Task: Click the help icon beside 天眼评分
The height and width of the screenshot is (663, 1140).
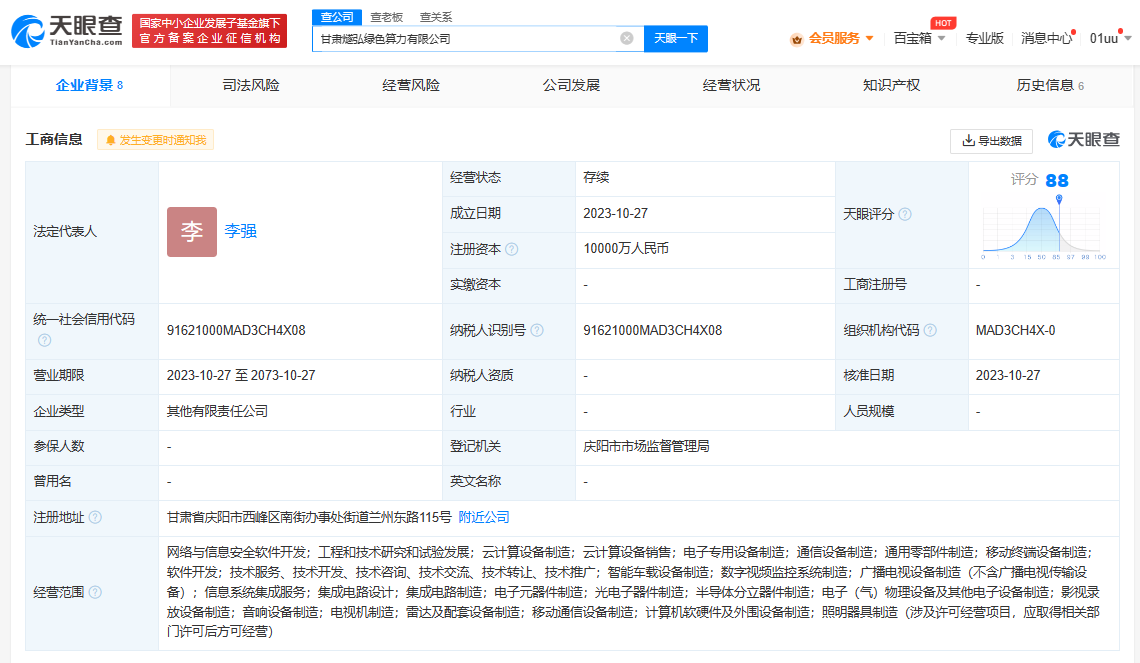Action: (905, 214)
